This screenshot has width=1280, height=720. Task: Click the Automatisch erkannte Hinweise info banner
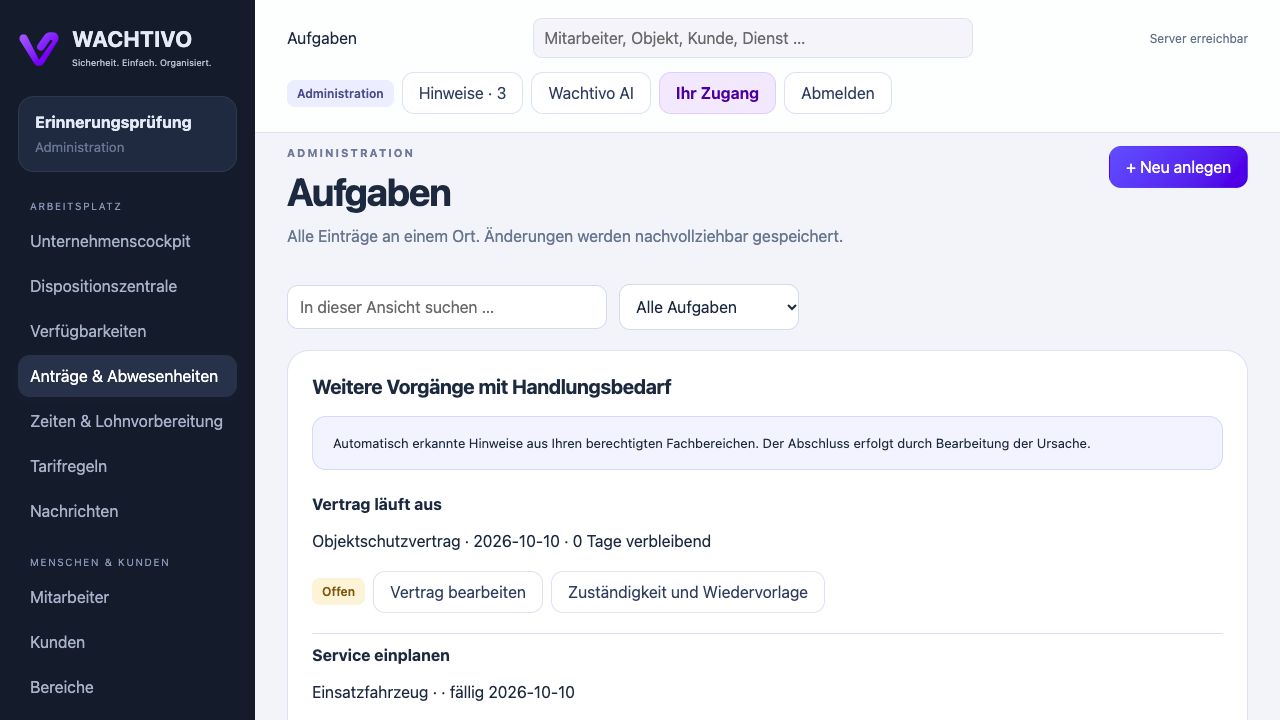click(x=767, y=443)
